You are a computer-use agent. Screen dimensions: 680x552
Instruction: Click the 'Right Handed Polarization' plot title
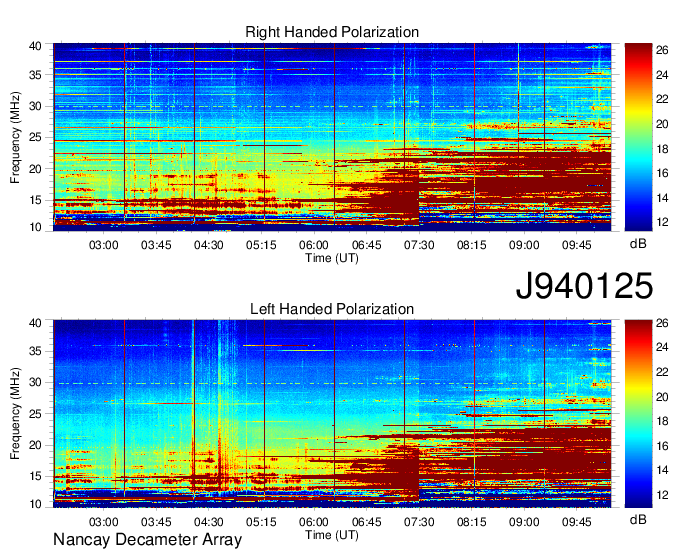(332, 32)
